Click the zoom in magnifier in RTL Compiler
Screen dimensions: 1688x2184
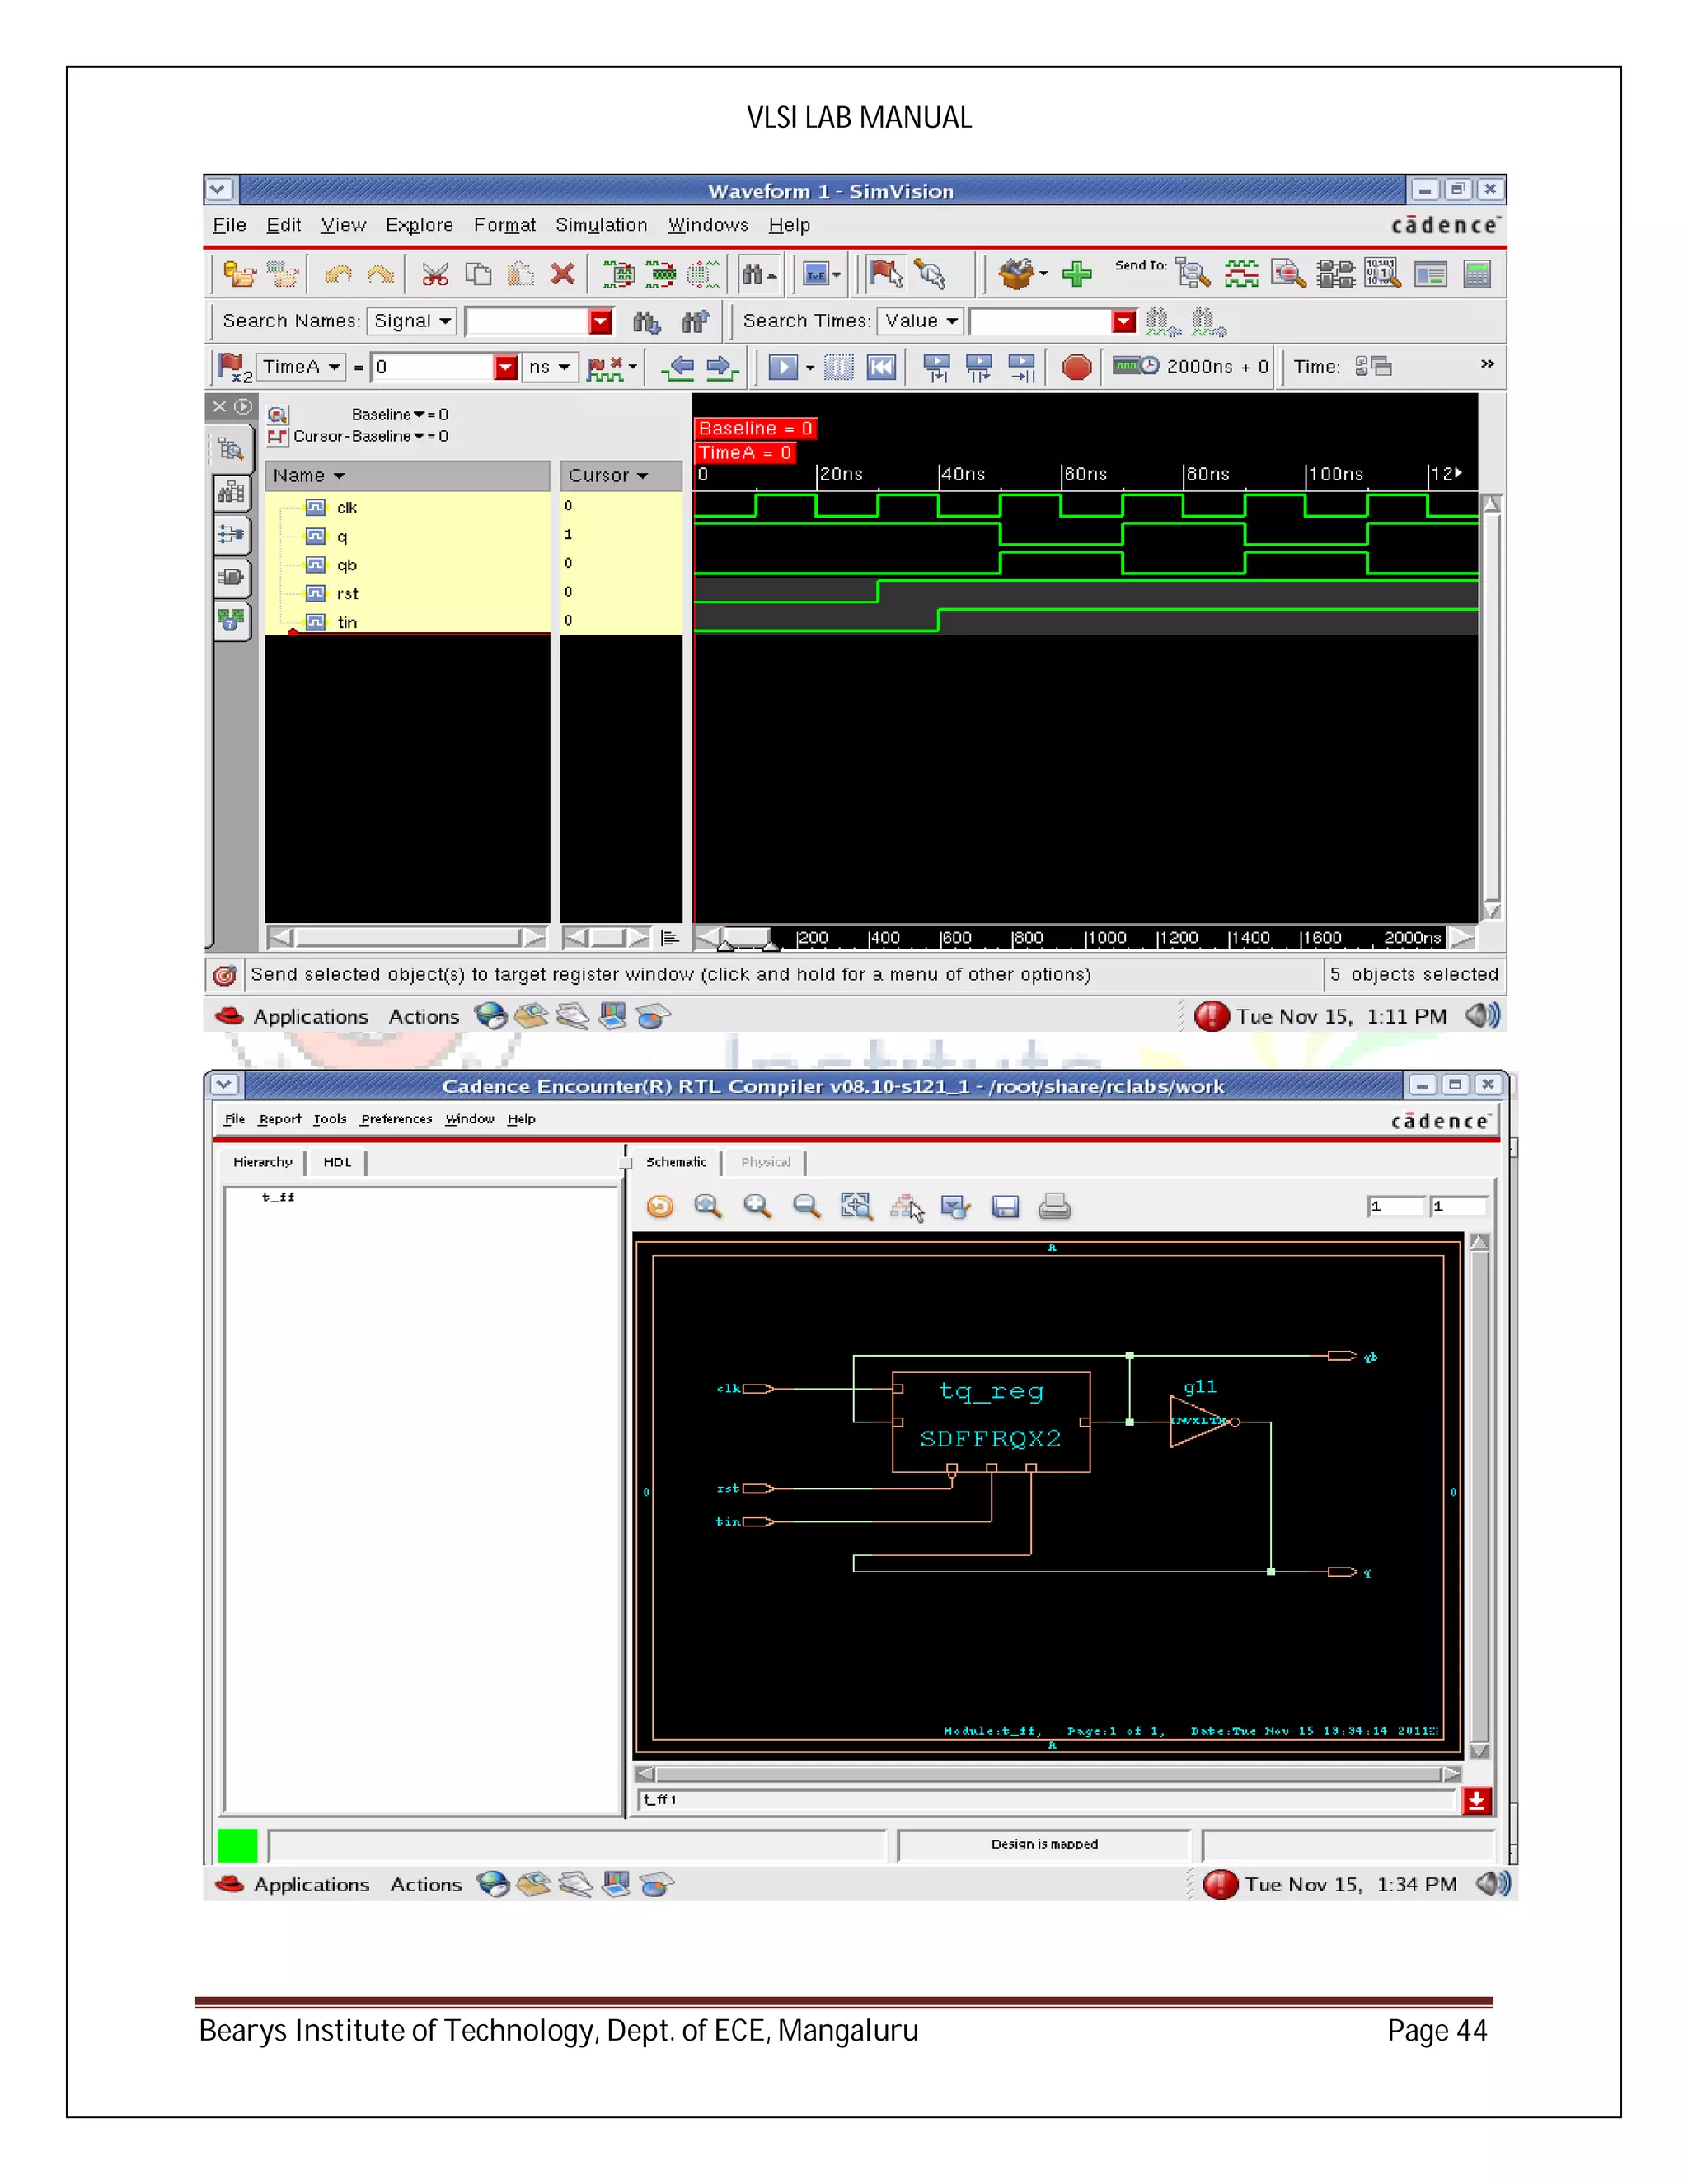(x=757, y=1206)
